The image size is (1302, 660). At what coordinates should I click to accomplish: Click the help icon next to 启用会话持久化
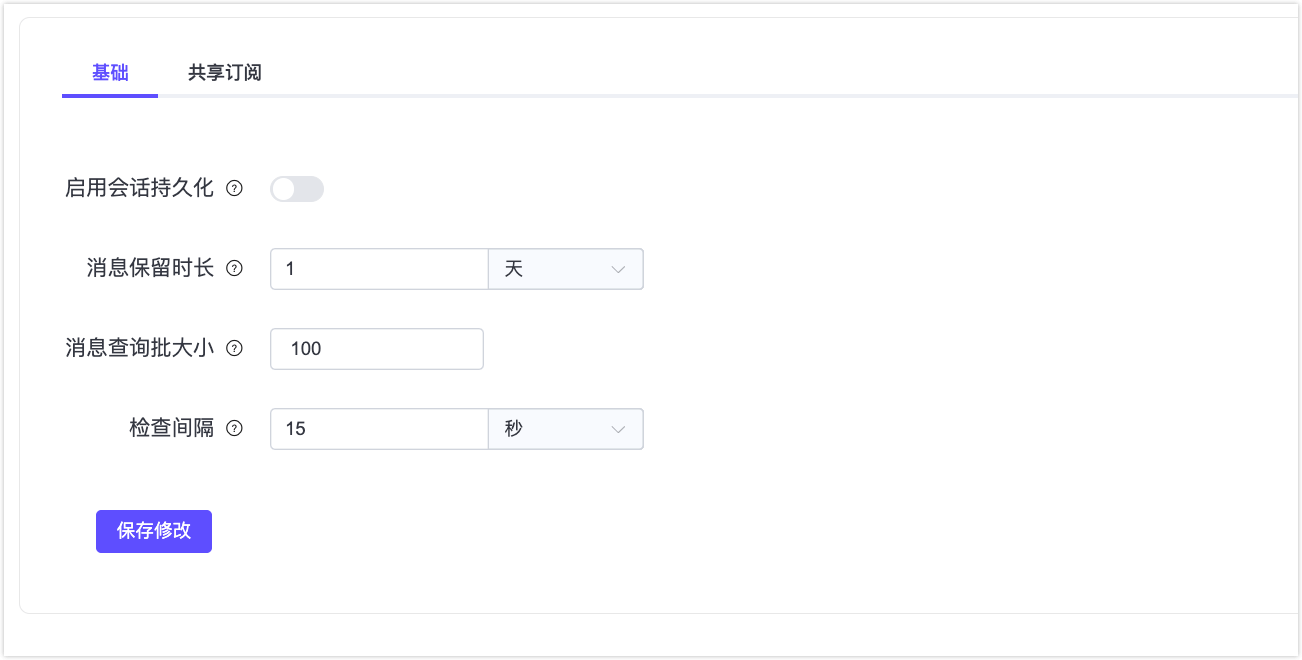235,189
